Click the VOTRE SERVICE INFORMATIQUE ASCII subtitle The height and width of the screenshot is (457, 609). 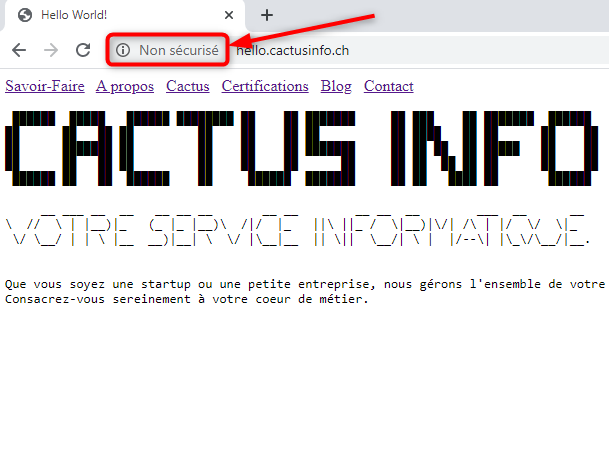pos(298,230)
